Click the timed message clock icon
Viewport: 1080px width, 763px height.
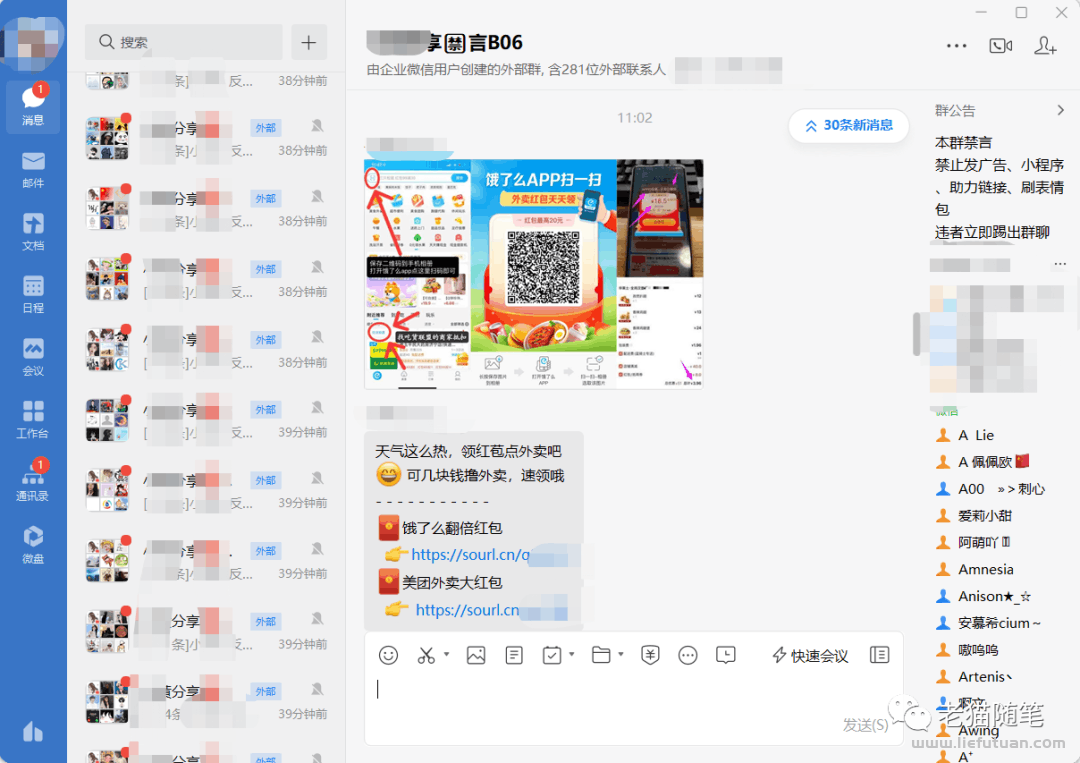click(x=725, y=655)
